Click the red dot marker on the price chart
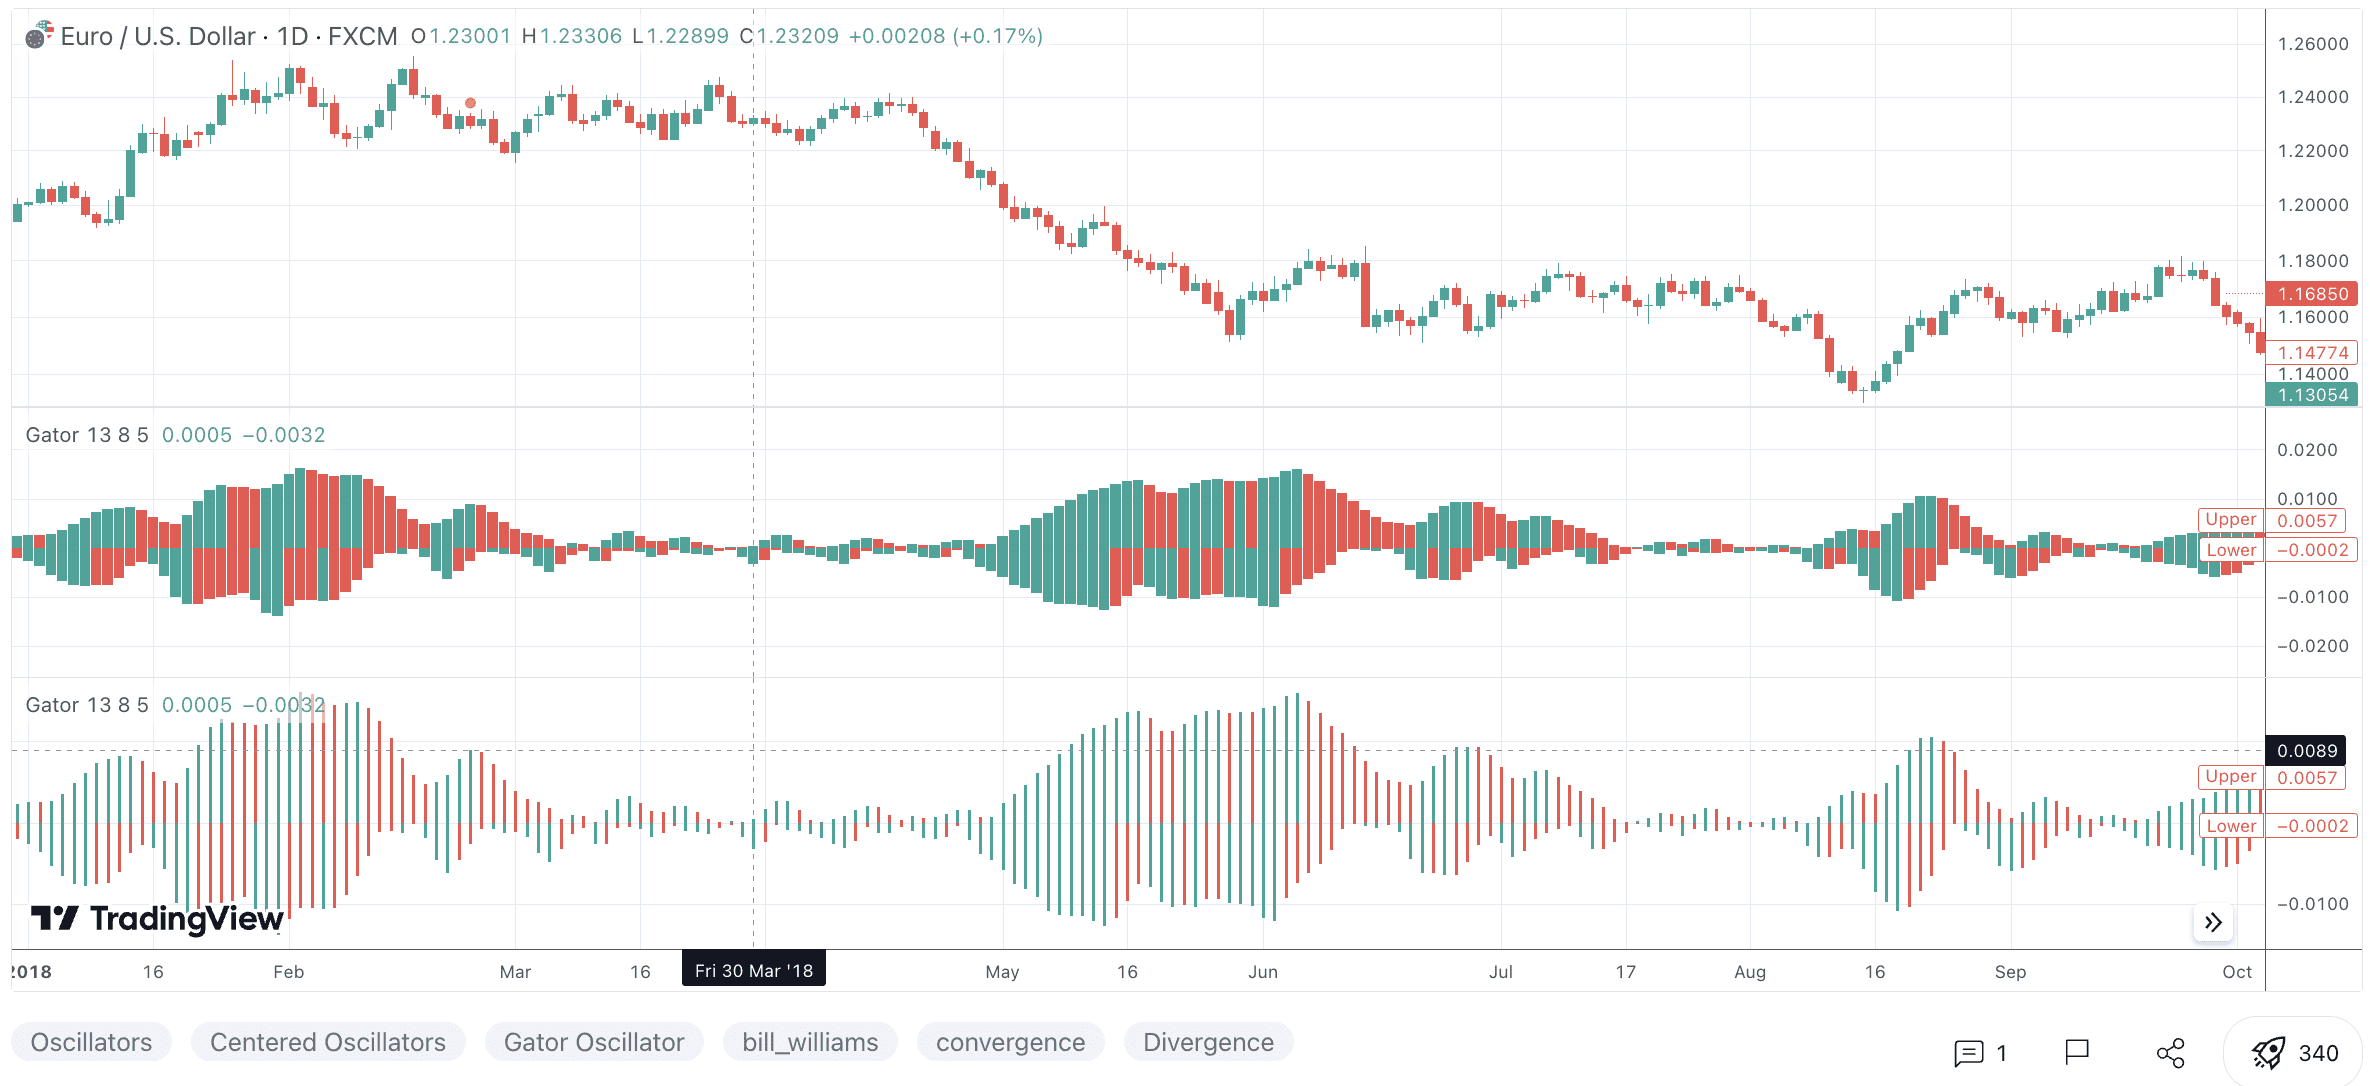Viewport: 2370px width, 1086px height. tap(470, 103)
